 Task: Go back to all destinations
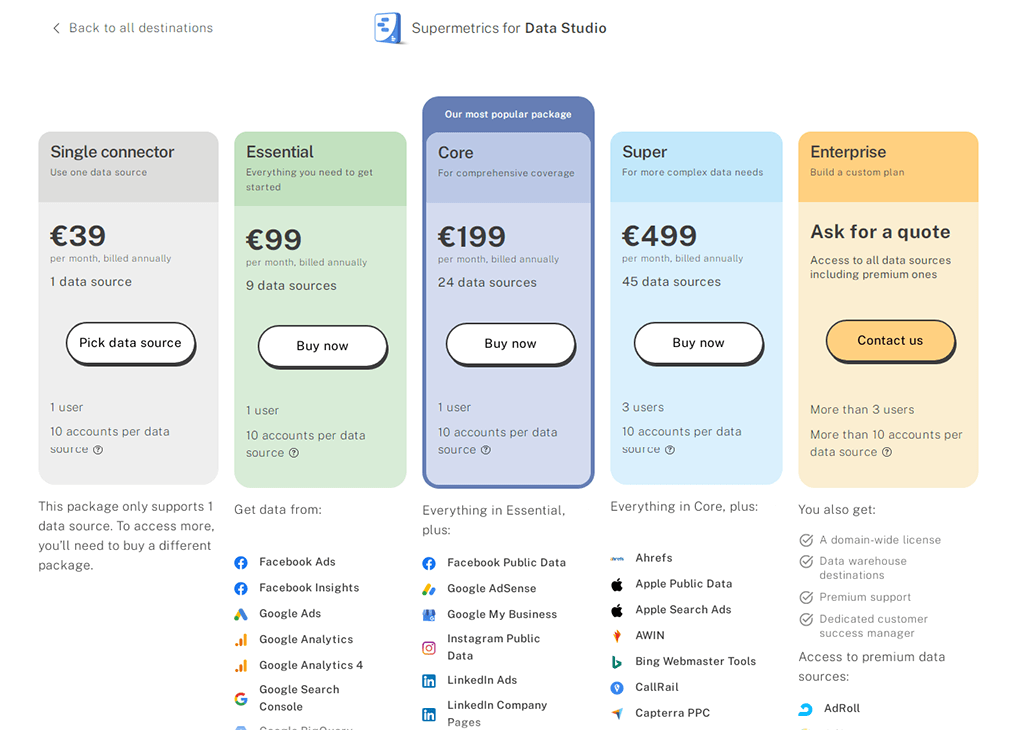coord(132,28)
